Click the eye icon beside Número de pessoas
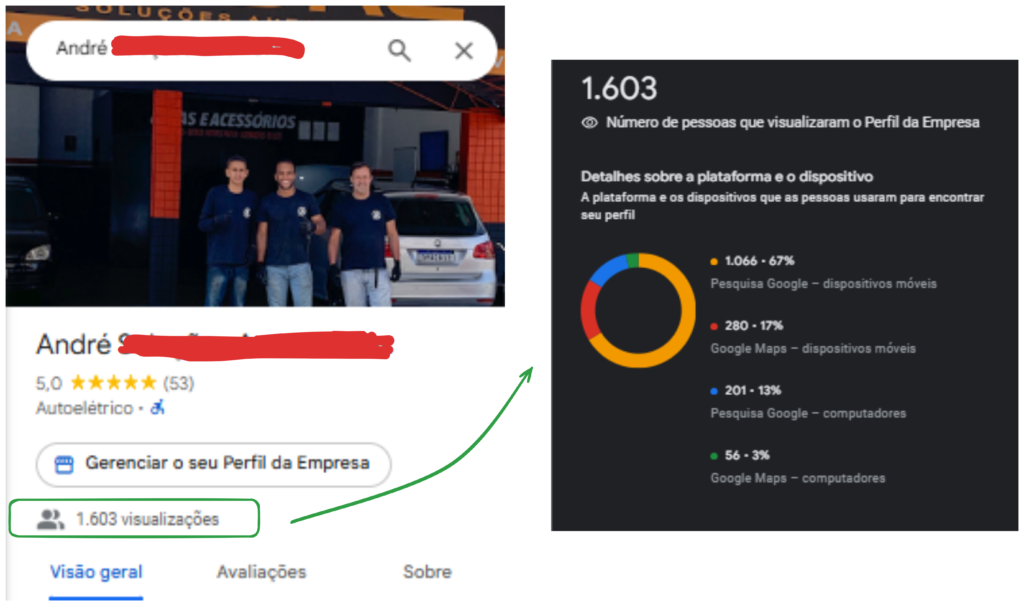 [589, 122]
